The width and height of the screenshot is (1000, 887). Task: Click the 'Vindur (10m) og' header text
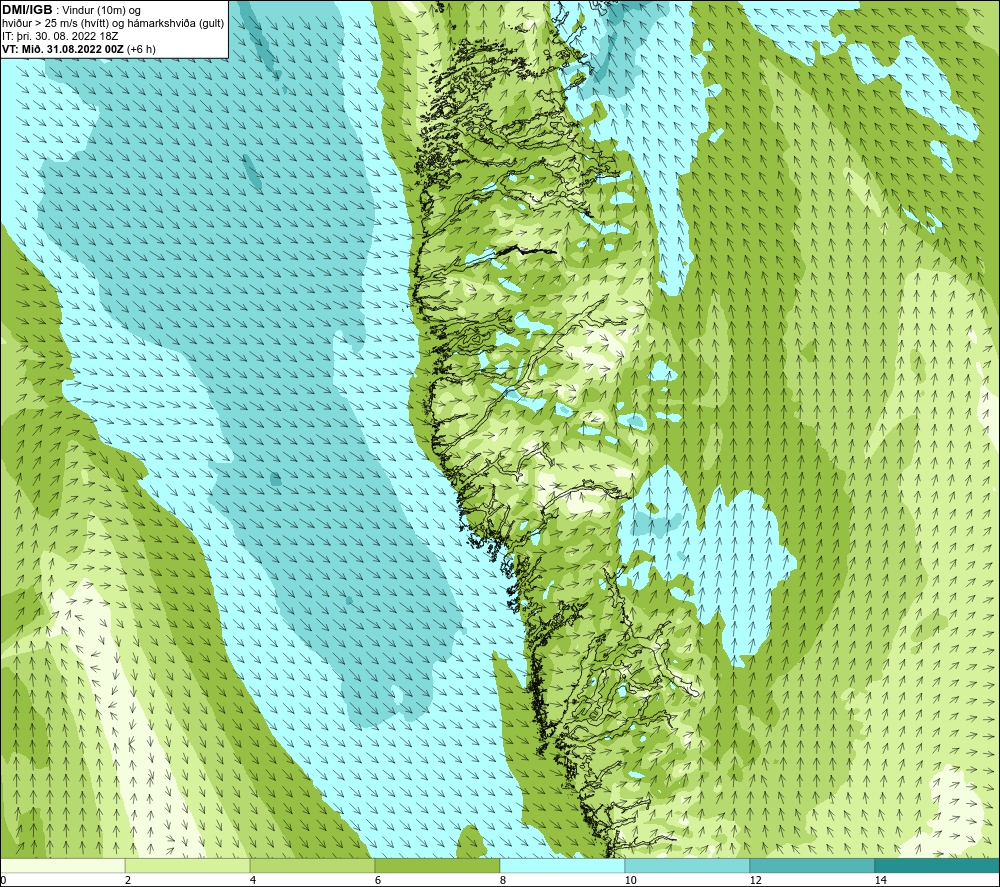click(x=101, y=11)
